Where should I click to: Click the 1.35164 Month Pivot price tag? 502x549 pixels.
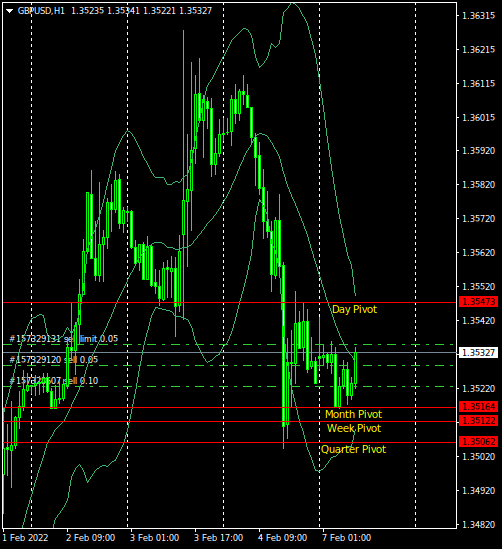(x=479, y=406)
